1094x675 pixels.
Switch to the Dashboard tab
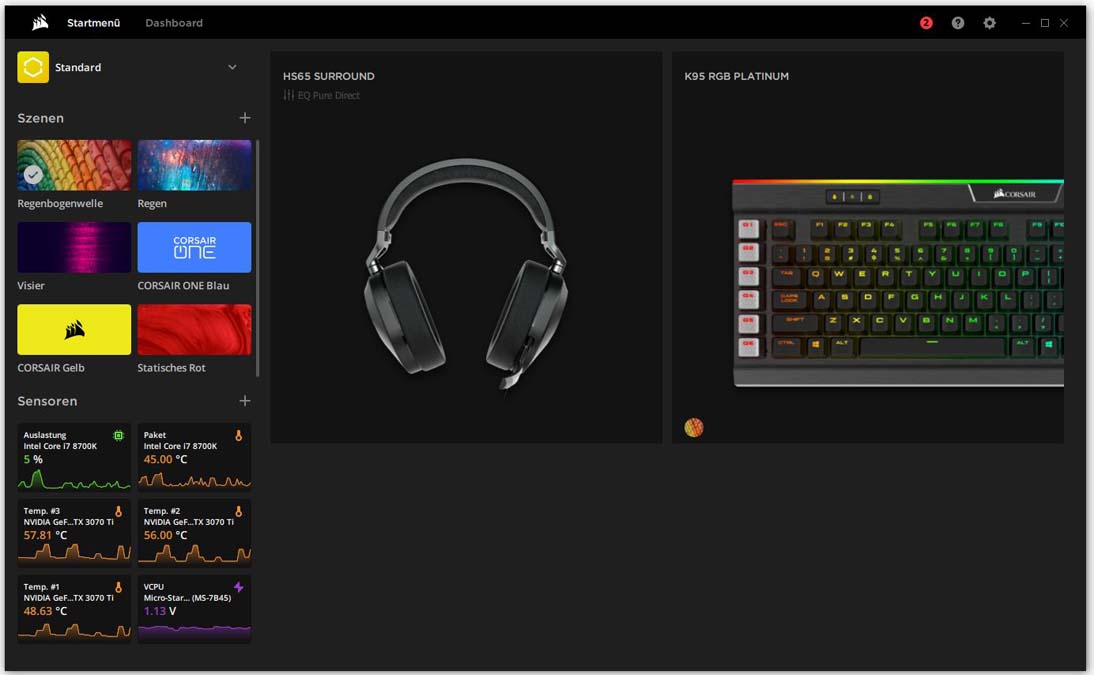pyautogui.click(x=174, y=23)
